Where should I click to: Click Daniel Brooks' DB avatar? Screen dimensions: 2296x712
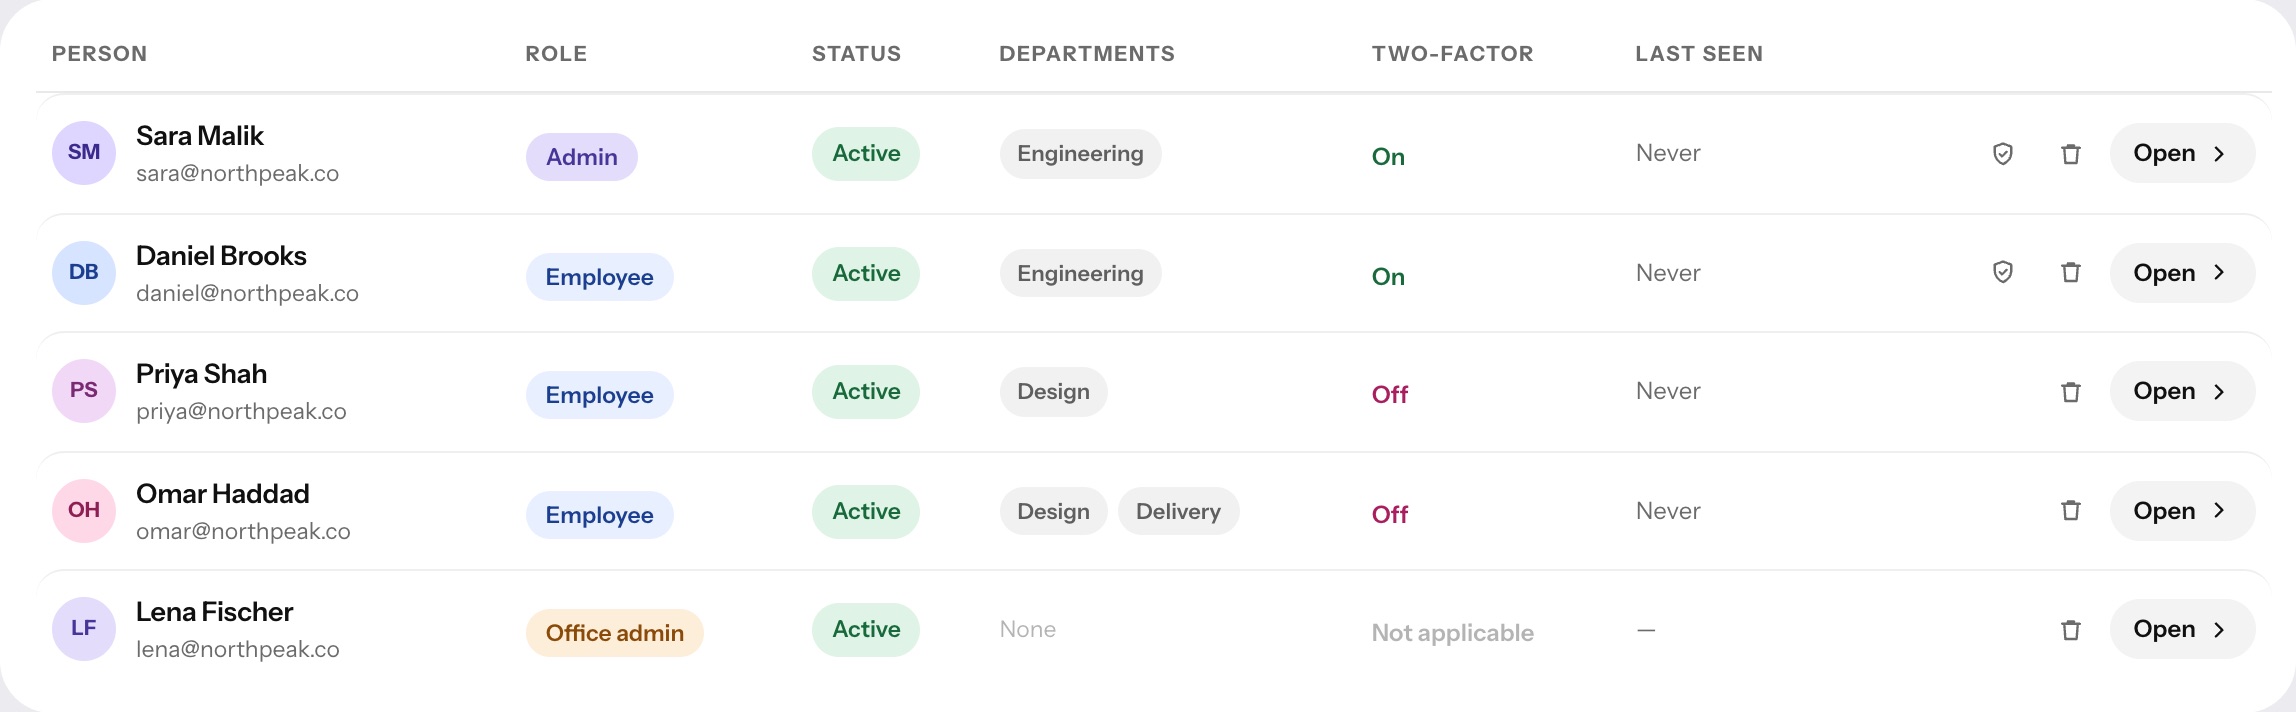[84, 272]
